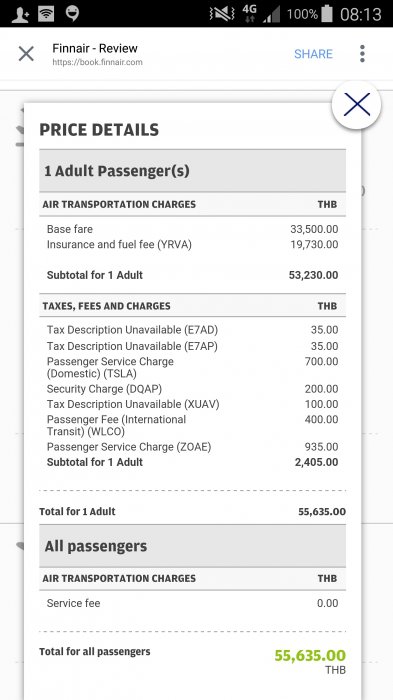Tap the vibrate mute status icon
Viewport: 393px width, 700px height.
pyautogui.click(x=222, y=14)
